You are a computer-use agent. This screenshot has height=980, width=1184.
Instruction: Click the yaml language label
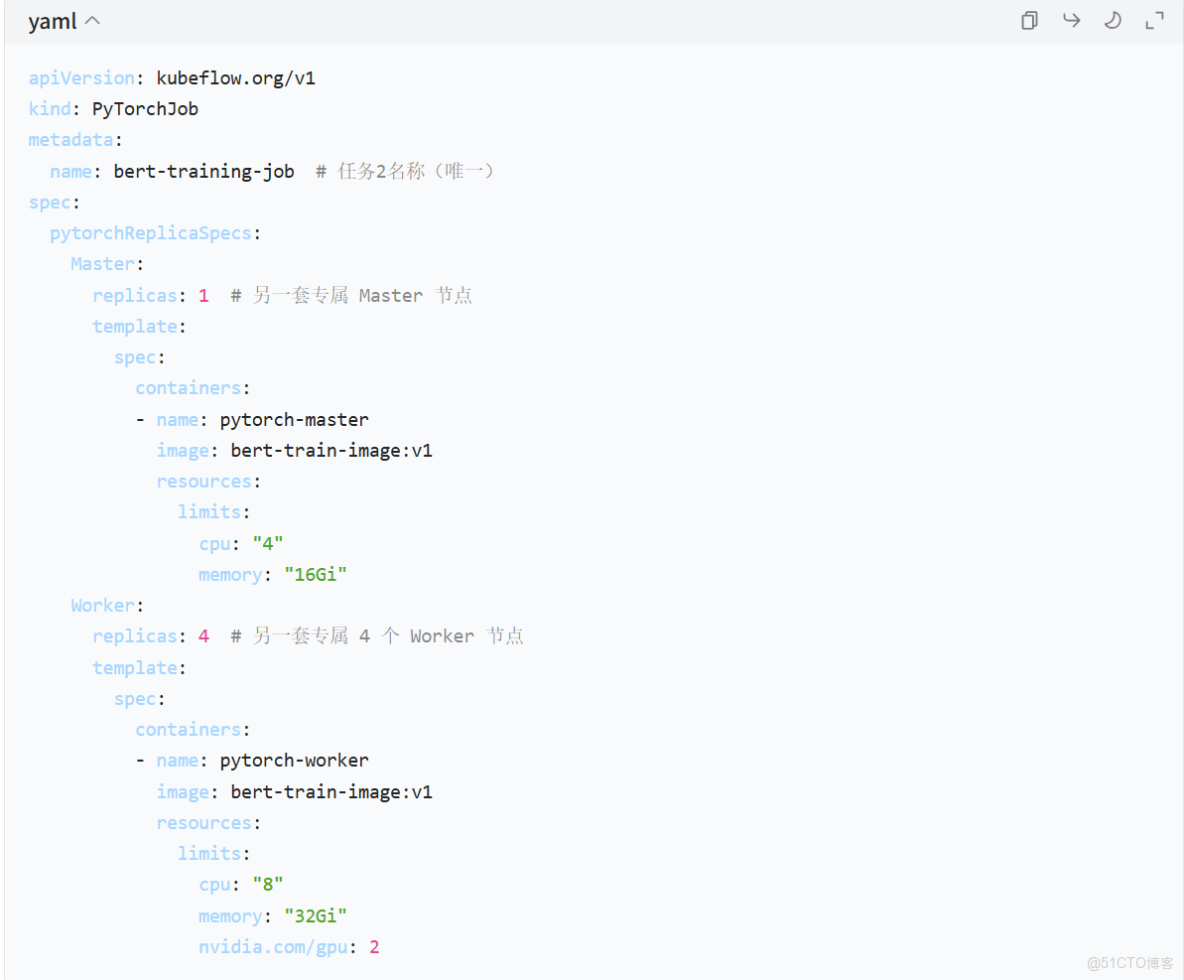click(x=52, y=21)
